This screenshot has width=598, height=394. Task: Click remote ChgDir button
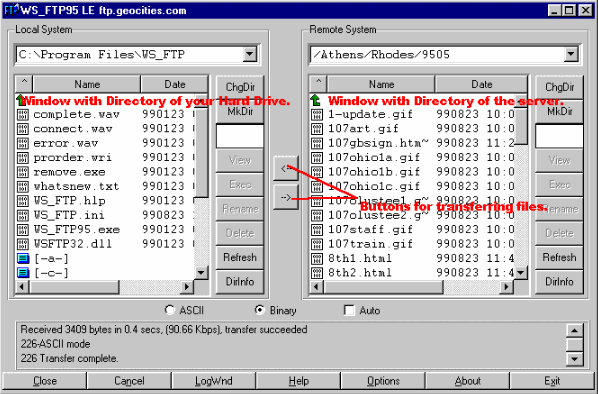(x=559, y=87)
